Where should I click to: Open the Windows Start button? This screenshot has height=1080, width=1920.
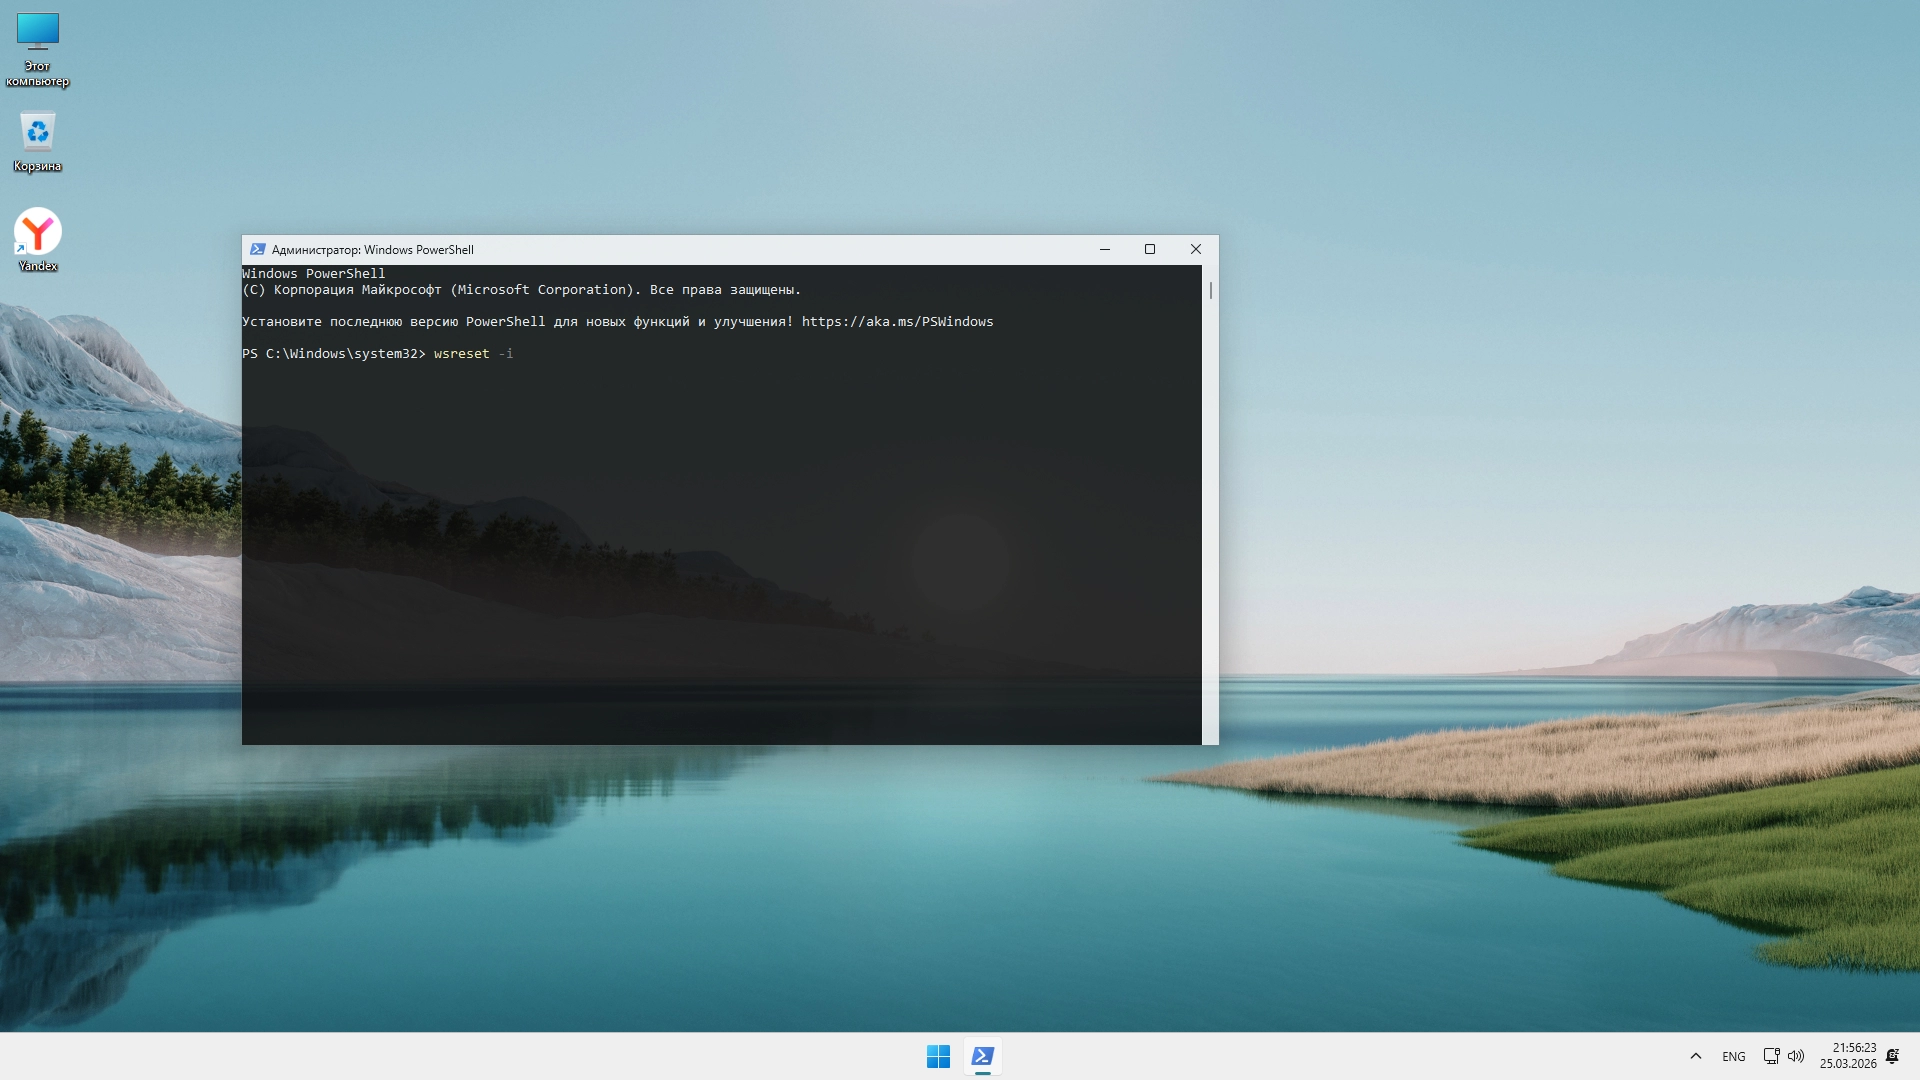point(938,1056)
